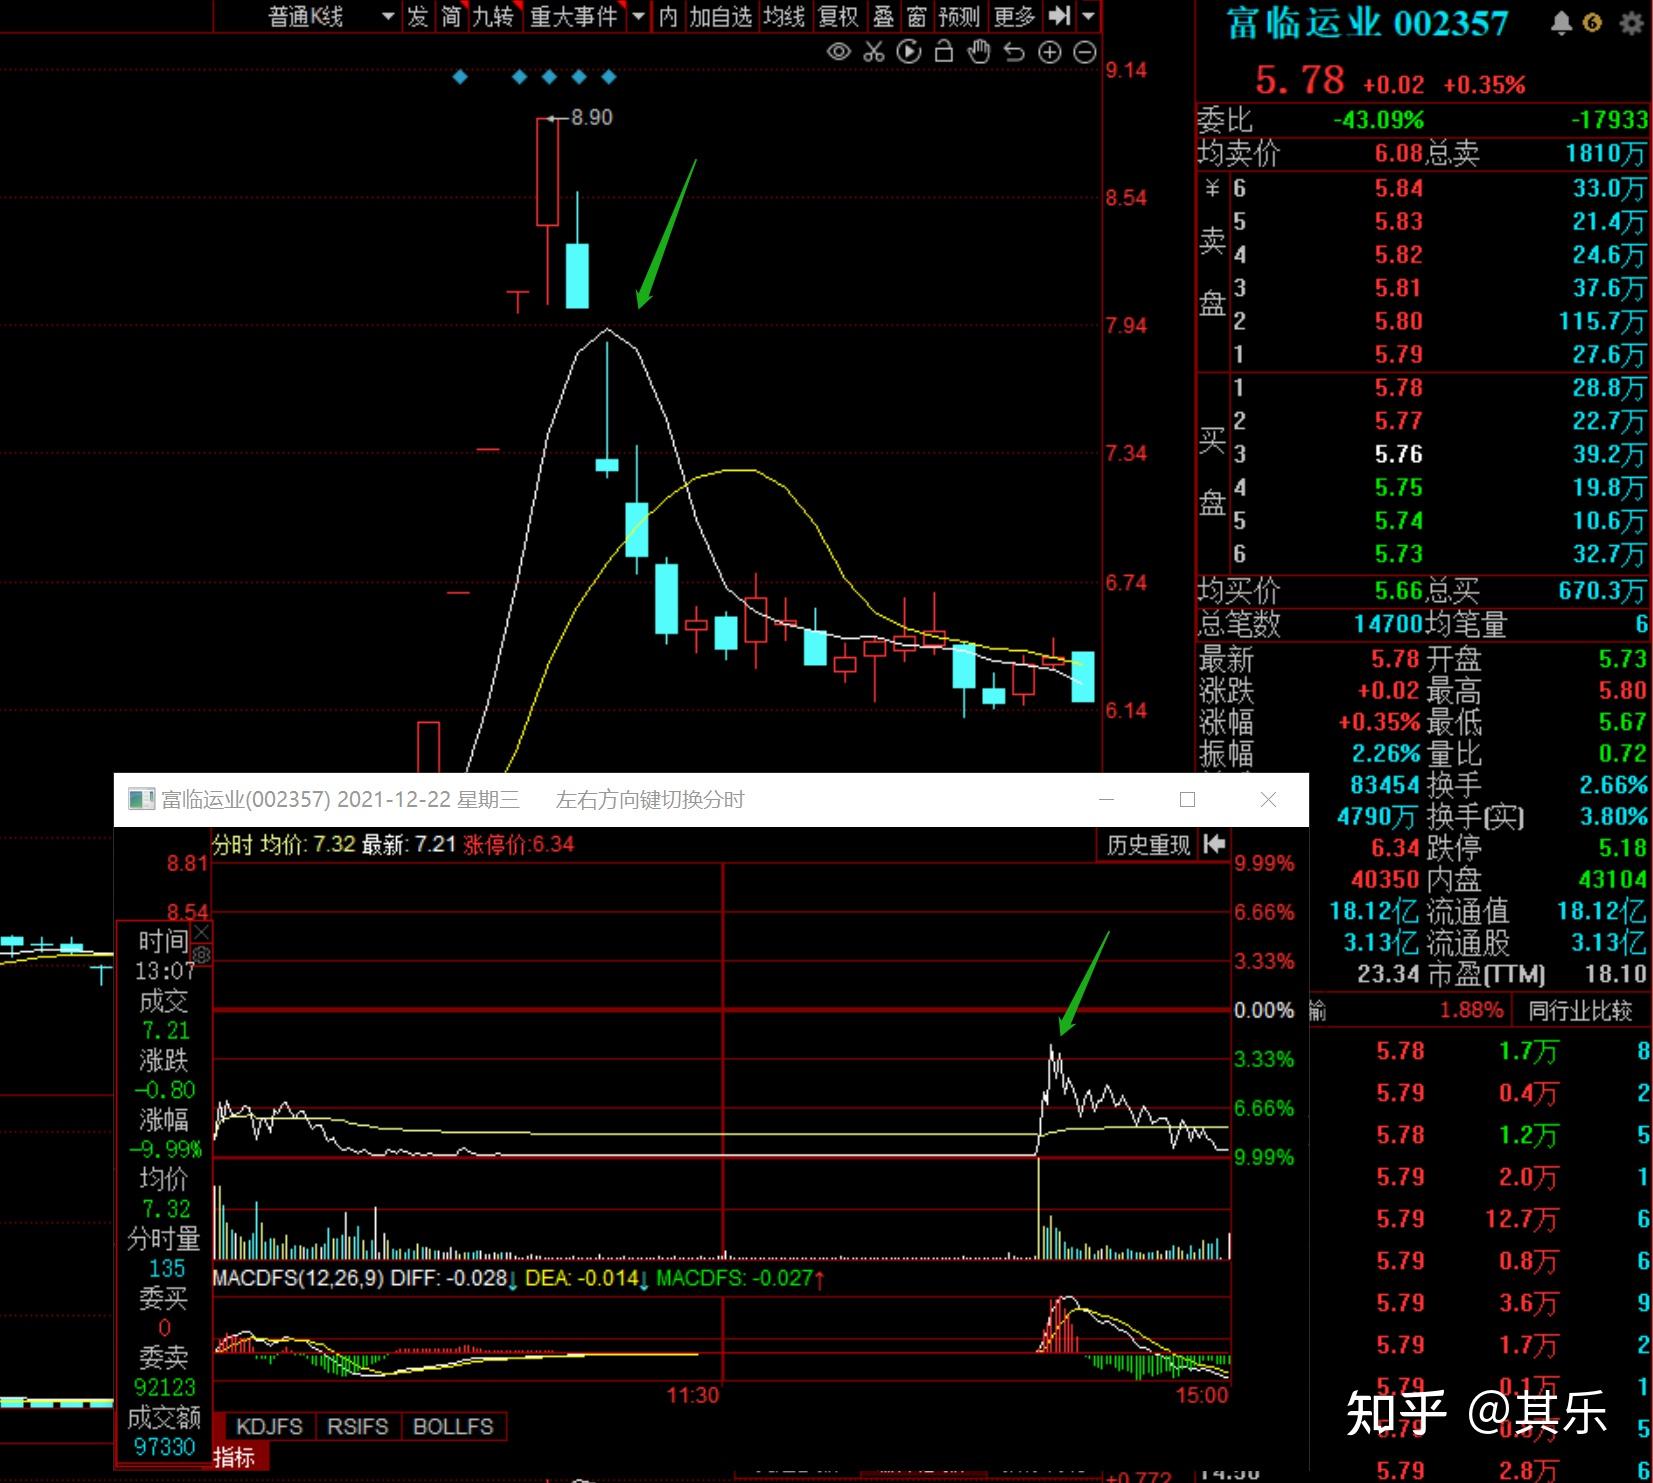Minimize the intraday popup window
The image size is (1653, 1483).
(1106, 799)
